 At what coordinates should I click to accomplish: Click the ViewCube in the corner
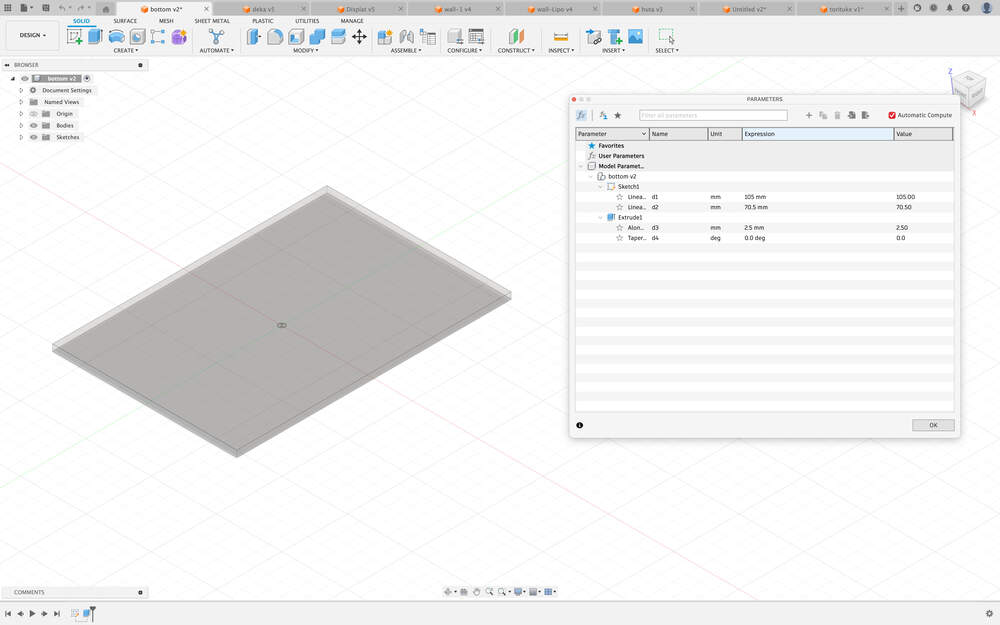point(969,89)
